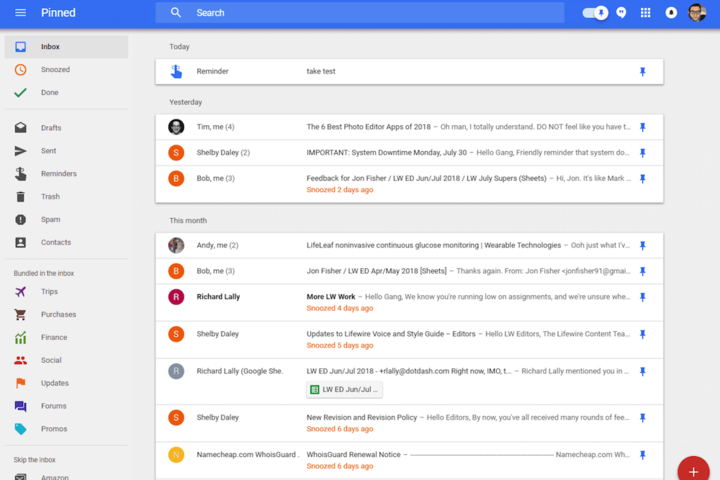Click Richard Lally's magenta R avatar

pyautogui.click(x=176, y=297)
